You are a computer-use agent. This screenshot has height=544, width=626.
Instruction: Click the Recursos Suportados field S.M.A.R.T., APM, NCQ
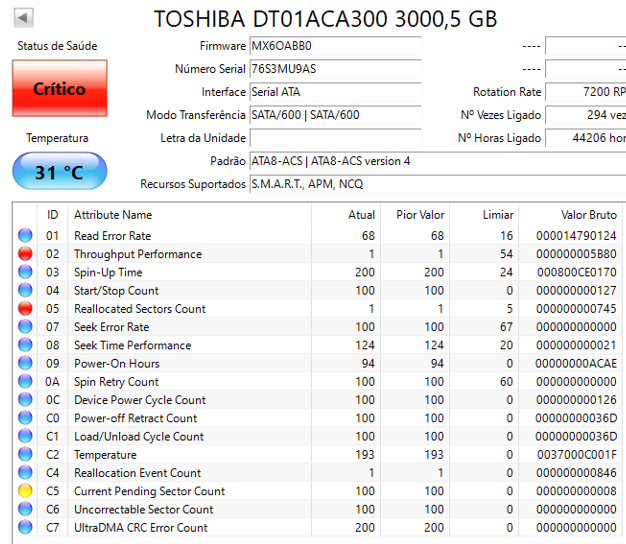(438, 184)
